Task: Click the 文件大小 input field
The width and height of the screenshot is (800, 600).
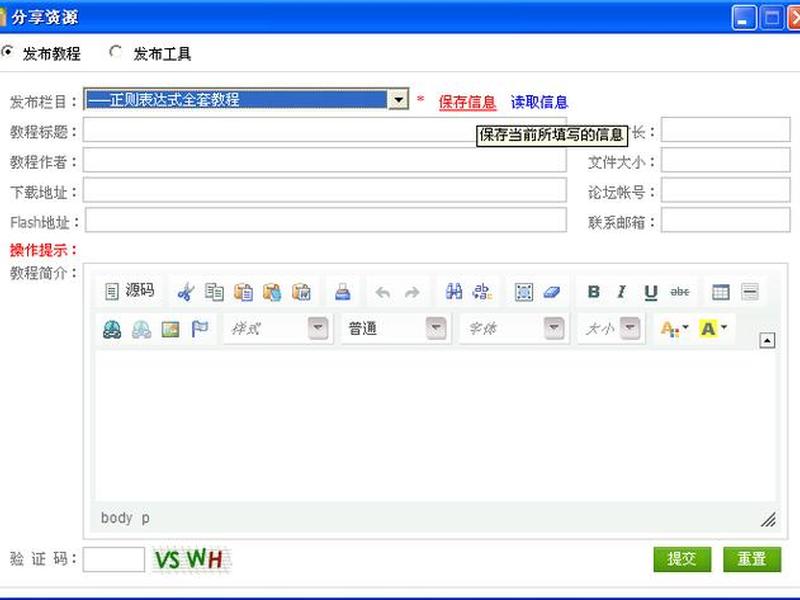Action: coord(726,160)
